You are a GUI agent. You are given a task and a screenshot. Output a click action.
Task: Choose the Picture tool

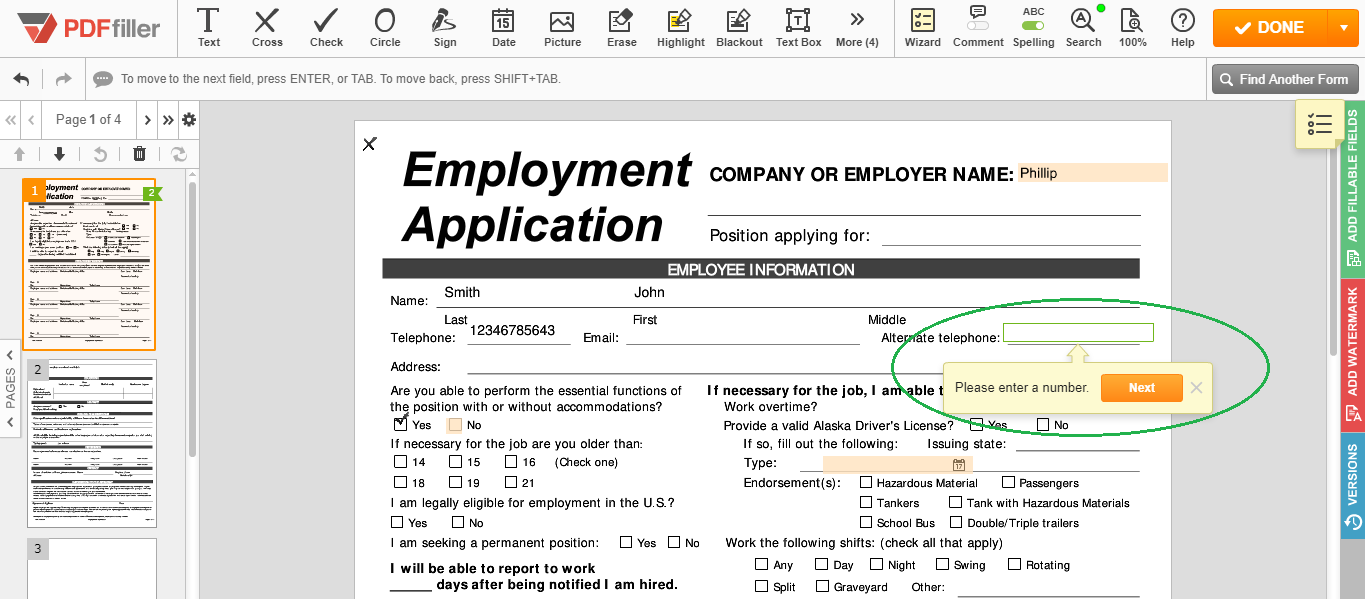click(x=562, y=28)
